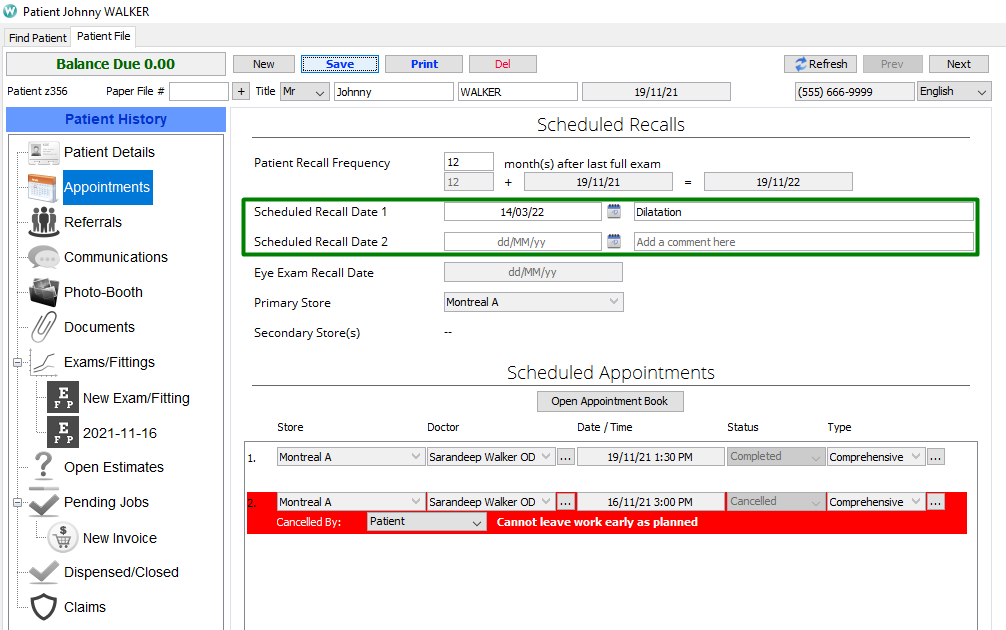Click the Patient Recall Frequency field
The height and width of the screenshot is (630, 1006).
click(x=469, y=162)
